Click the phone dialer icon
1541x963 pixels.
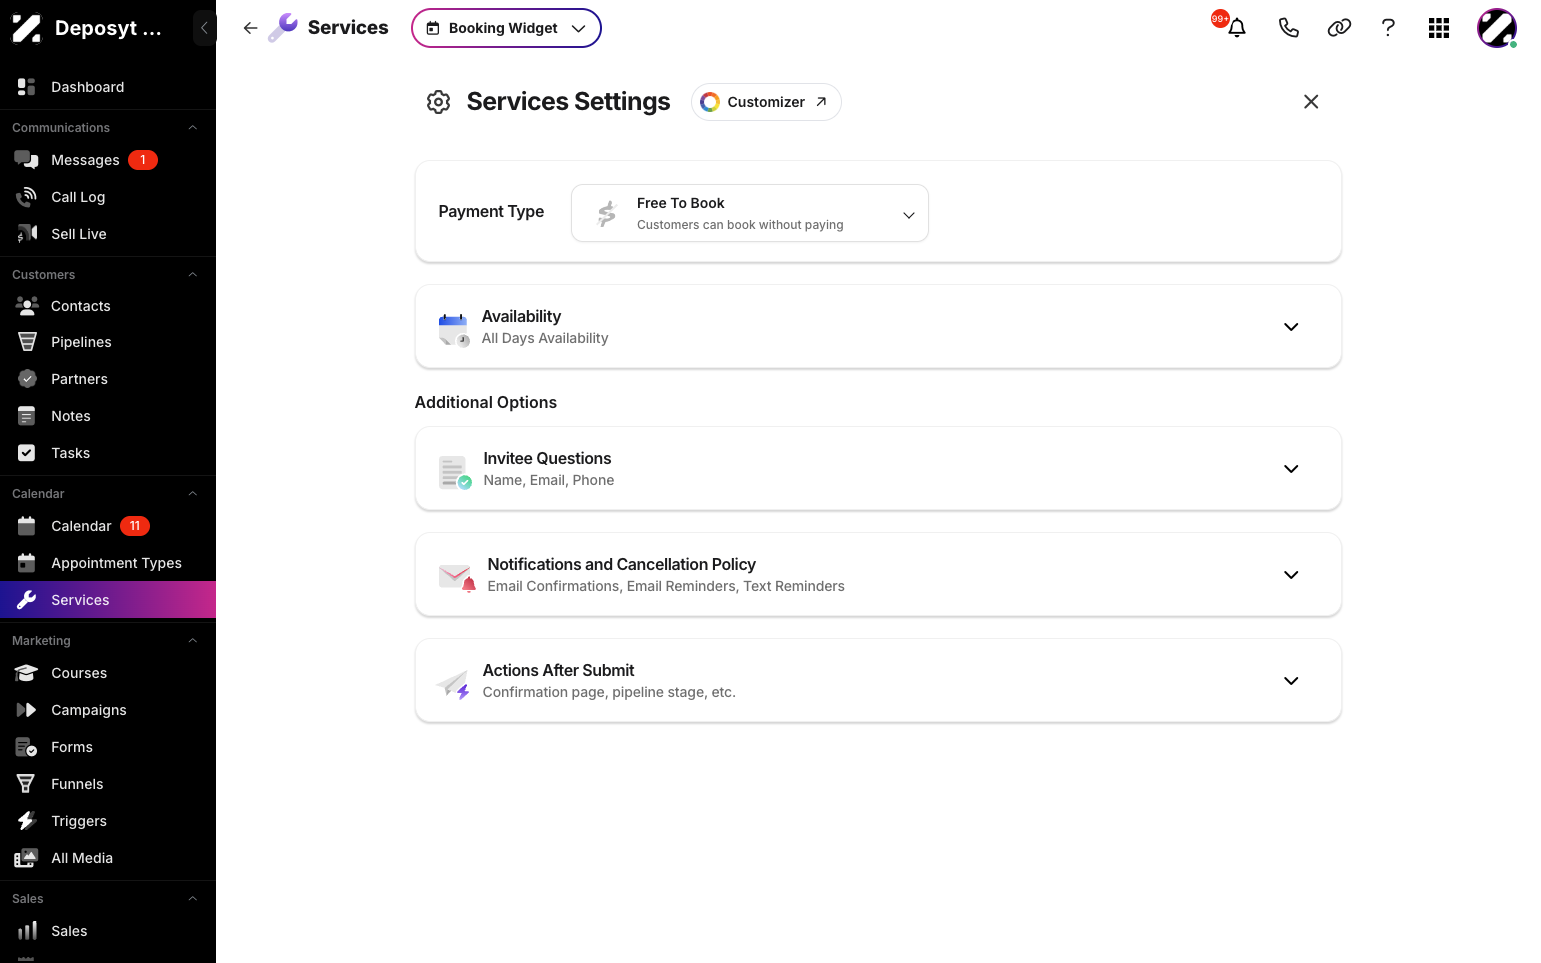coord(1288,28)
